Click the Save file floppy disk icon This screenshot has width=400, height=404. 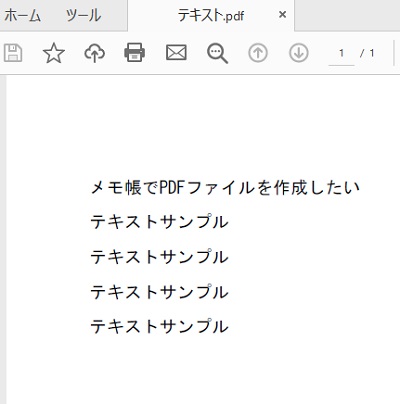pyautogui.click(x=13, y=53)
